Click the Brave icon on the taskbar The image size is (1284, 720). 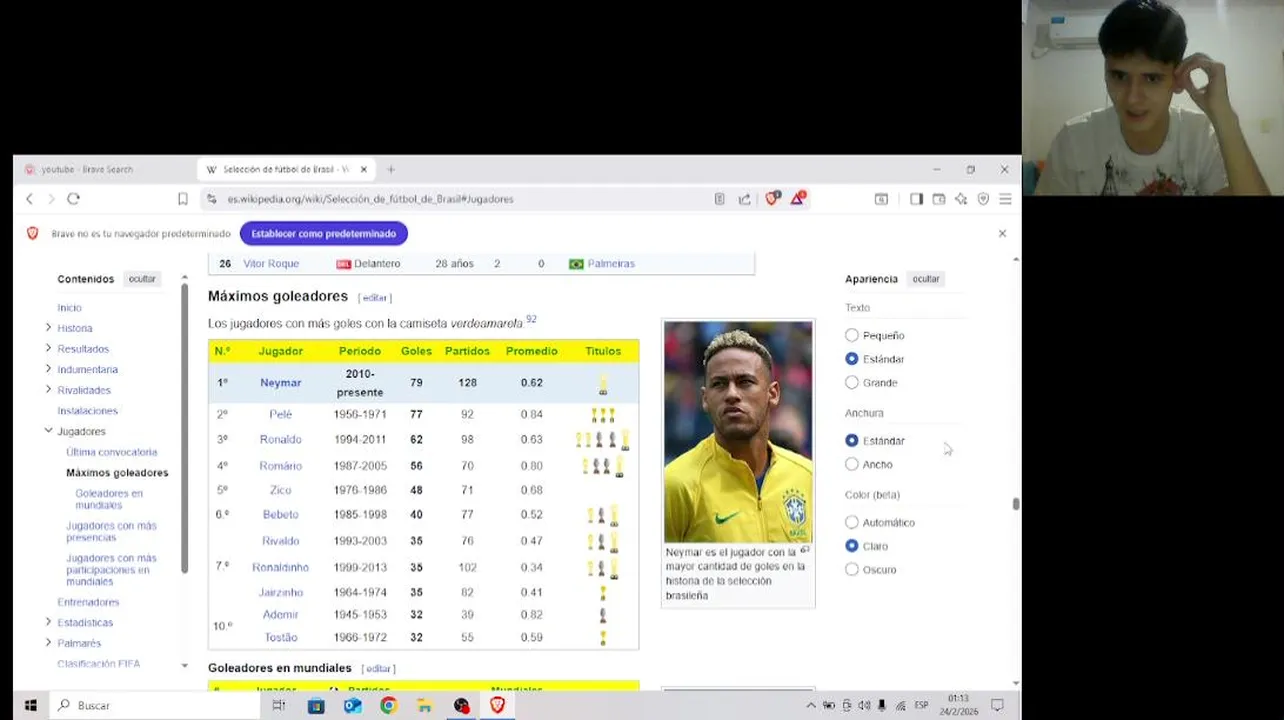[x=497, y=705]
